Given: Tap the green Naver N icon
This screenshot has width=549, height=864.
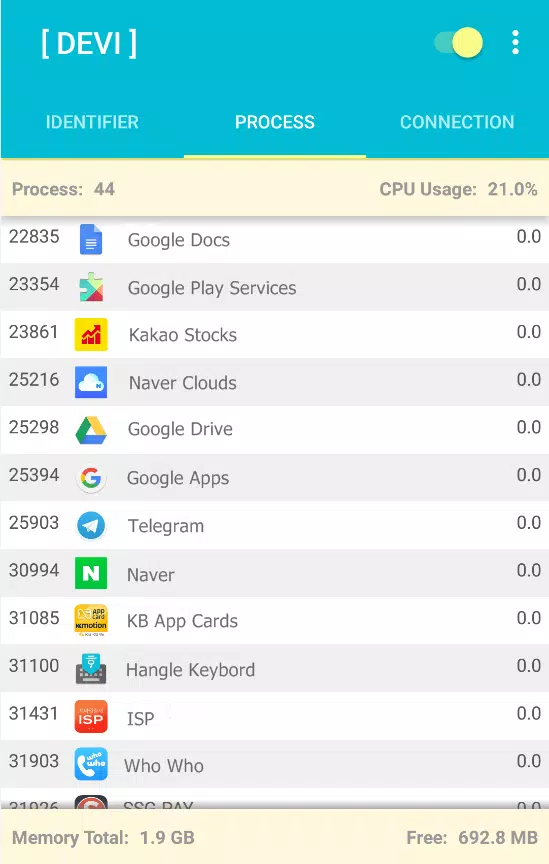Looking at the screenshot, I should [x=91, y=573].
